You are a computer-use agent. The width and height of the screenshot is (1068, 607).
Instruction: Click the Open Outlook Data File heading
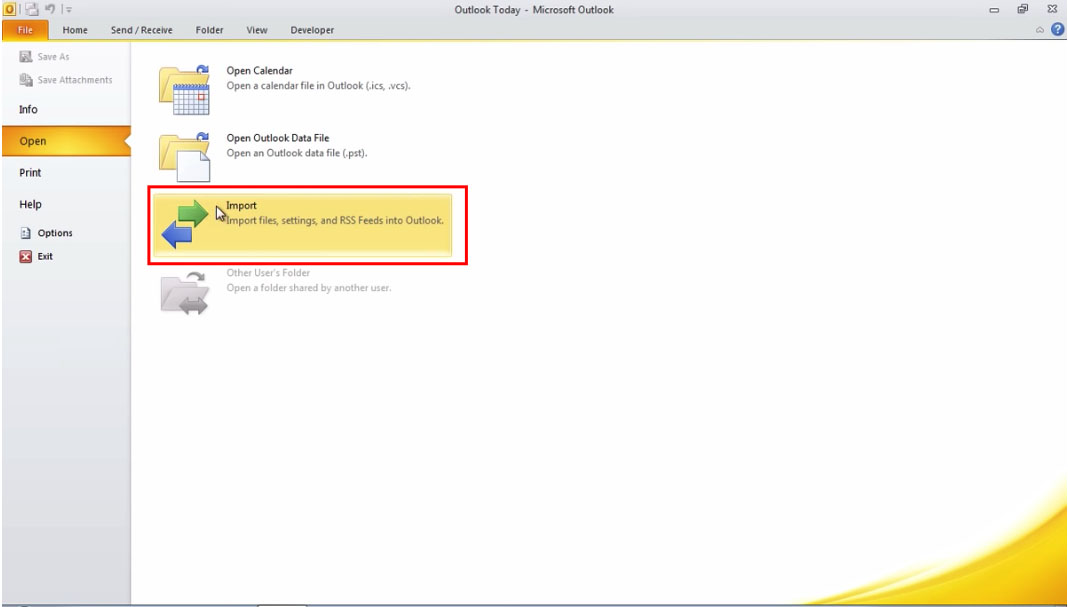click(278, 138)
